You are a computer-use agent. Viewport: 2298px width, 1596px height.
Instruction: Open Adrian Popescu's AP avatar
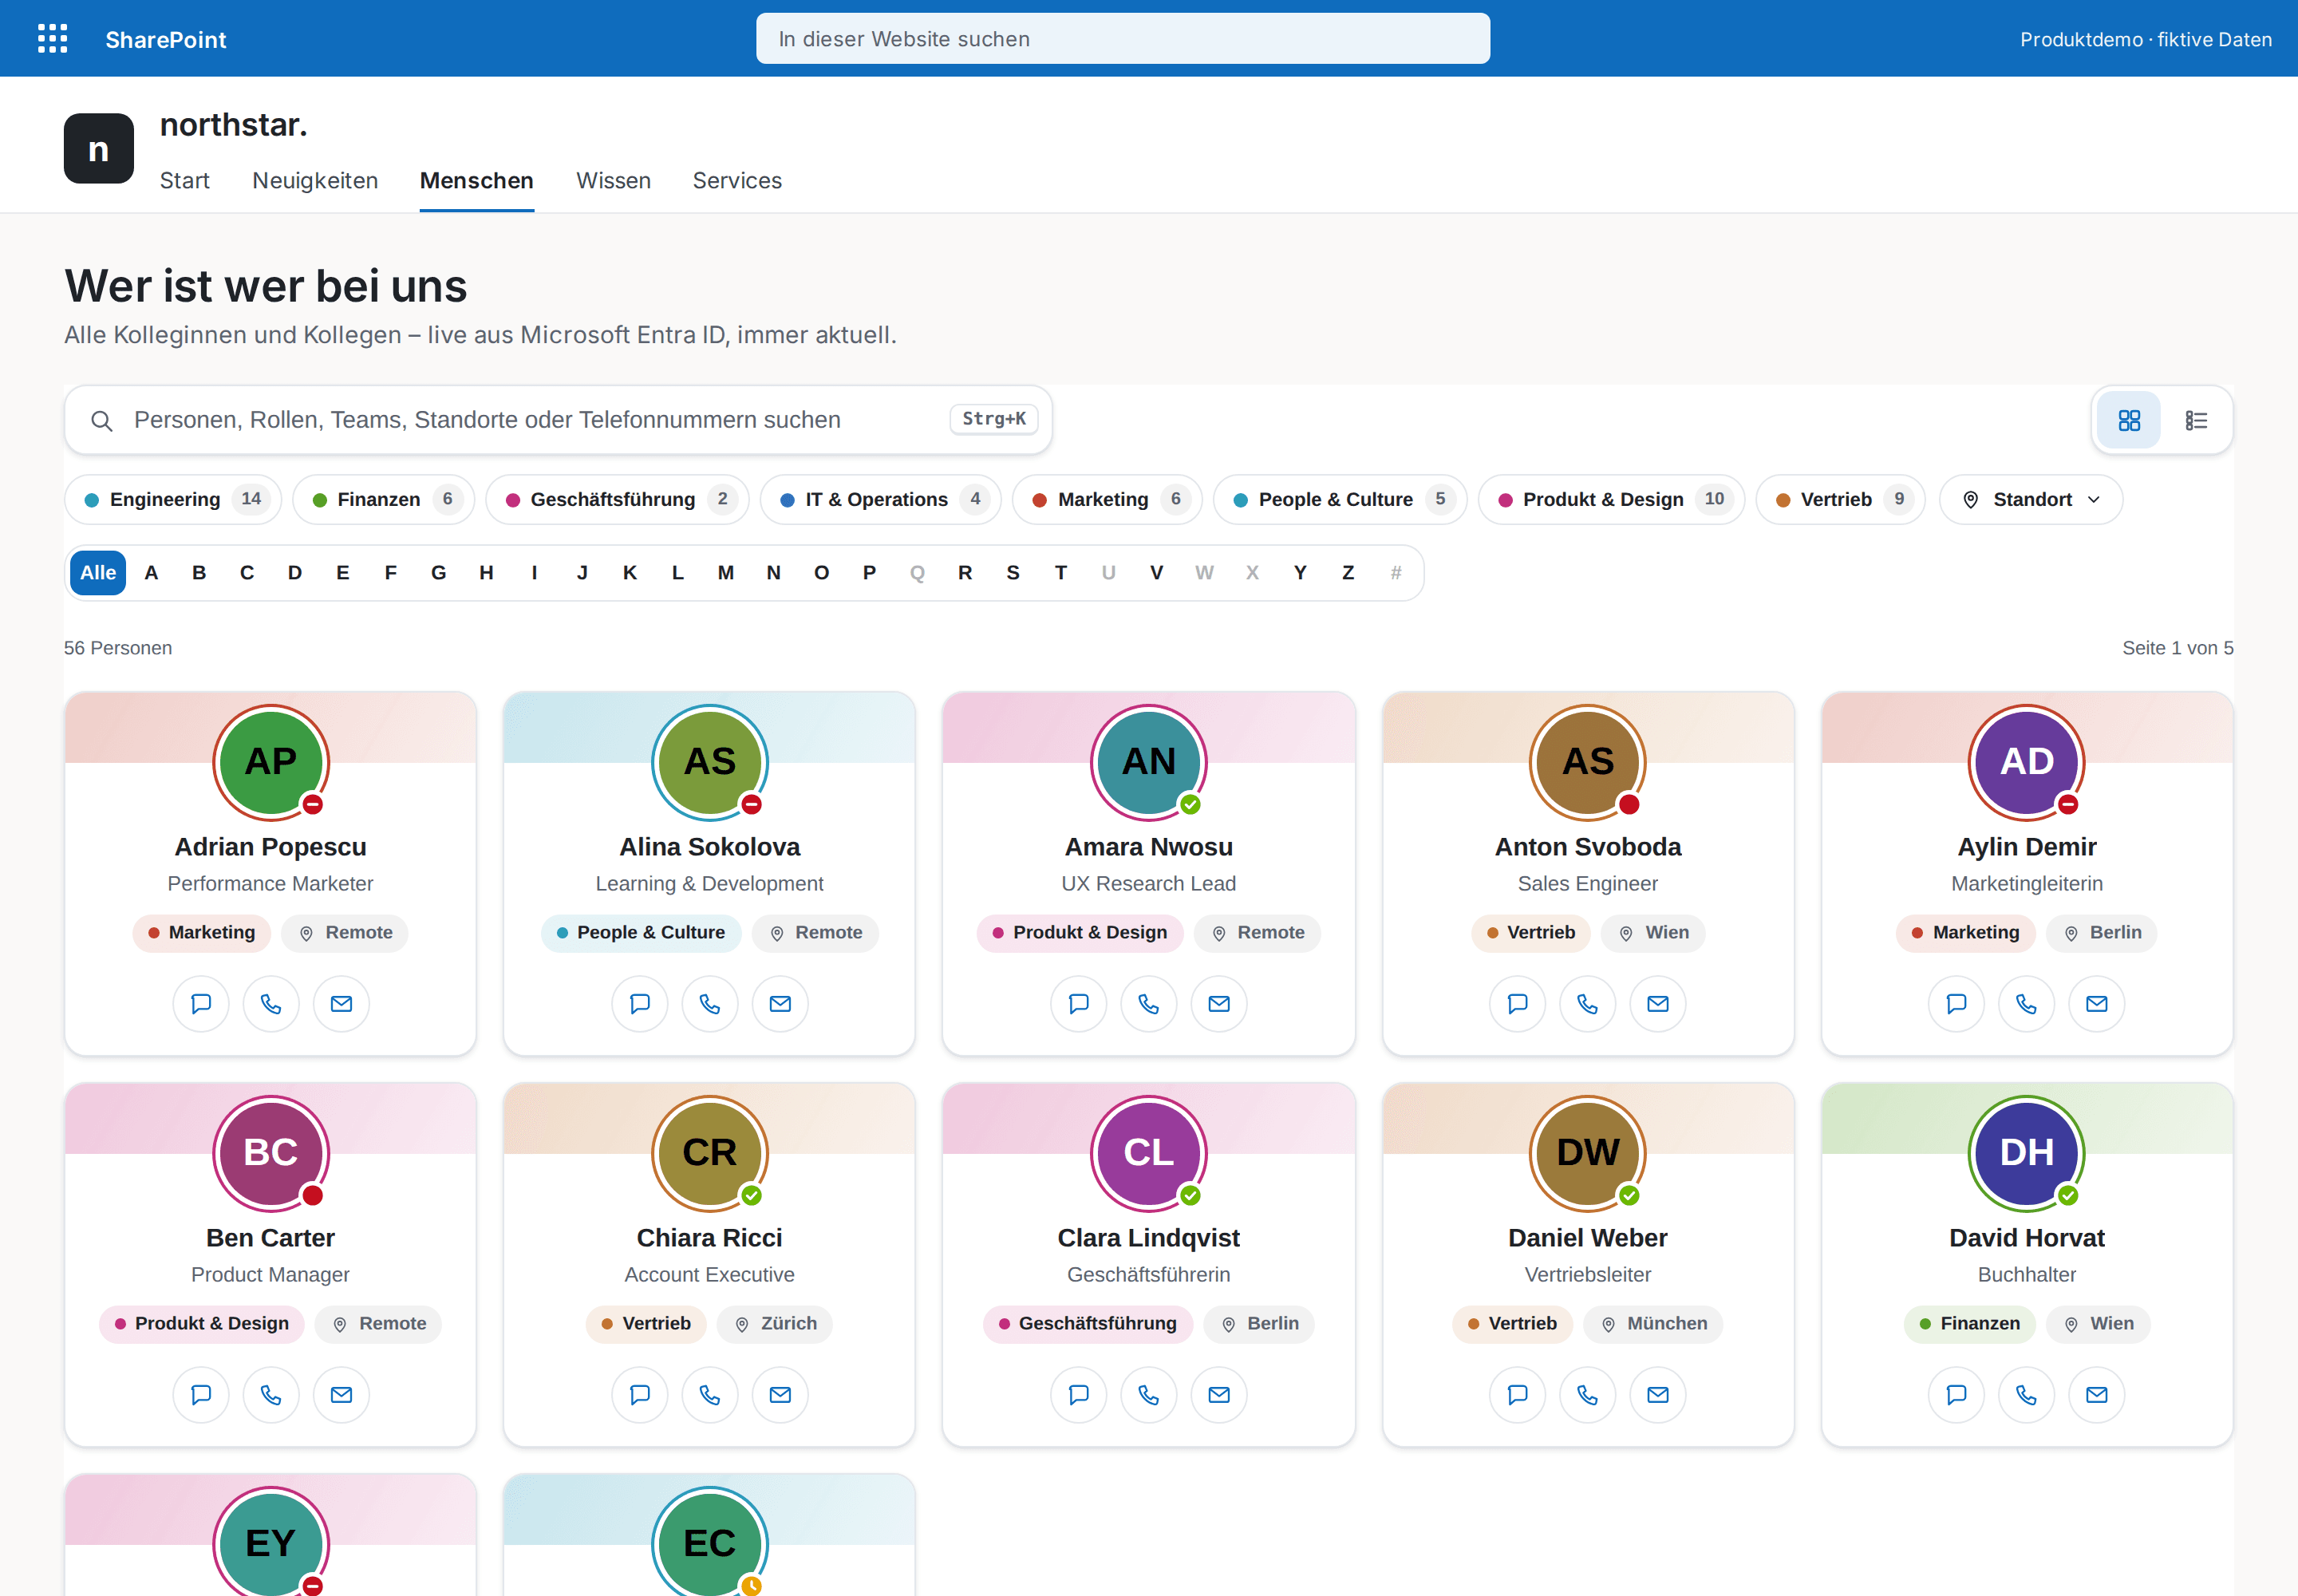(x=271, y=762)
